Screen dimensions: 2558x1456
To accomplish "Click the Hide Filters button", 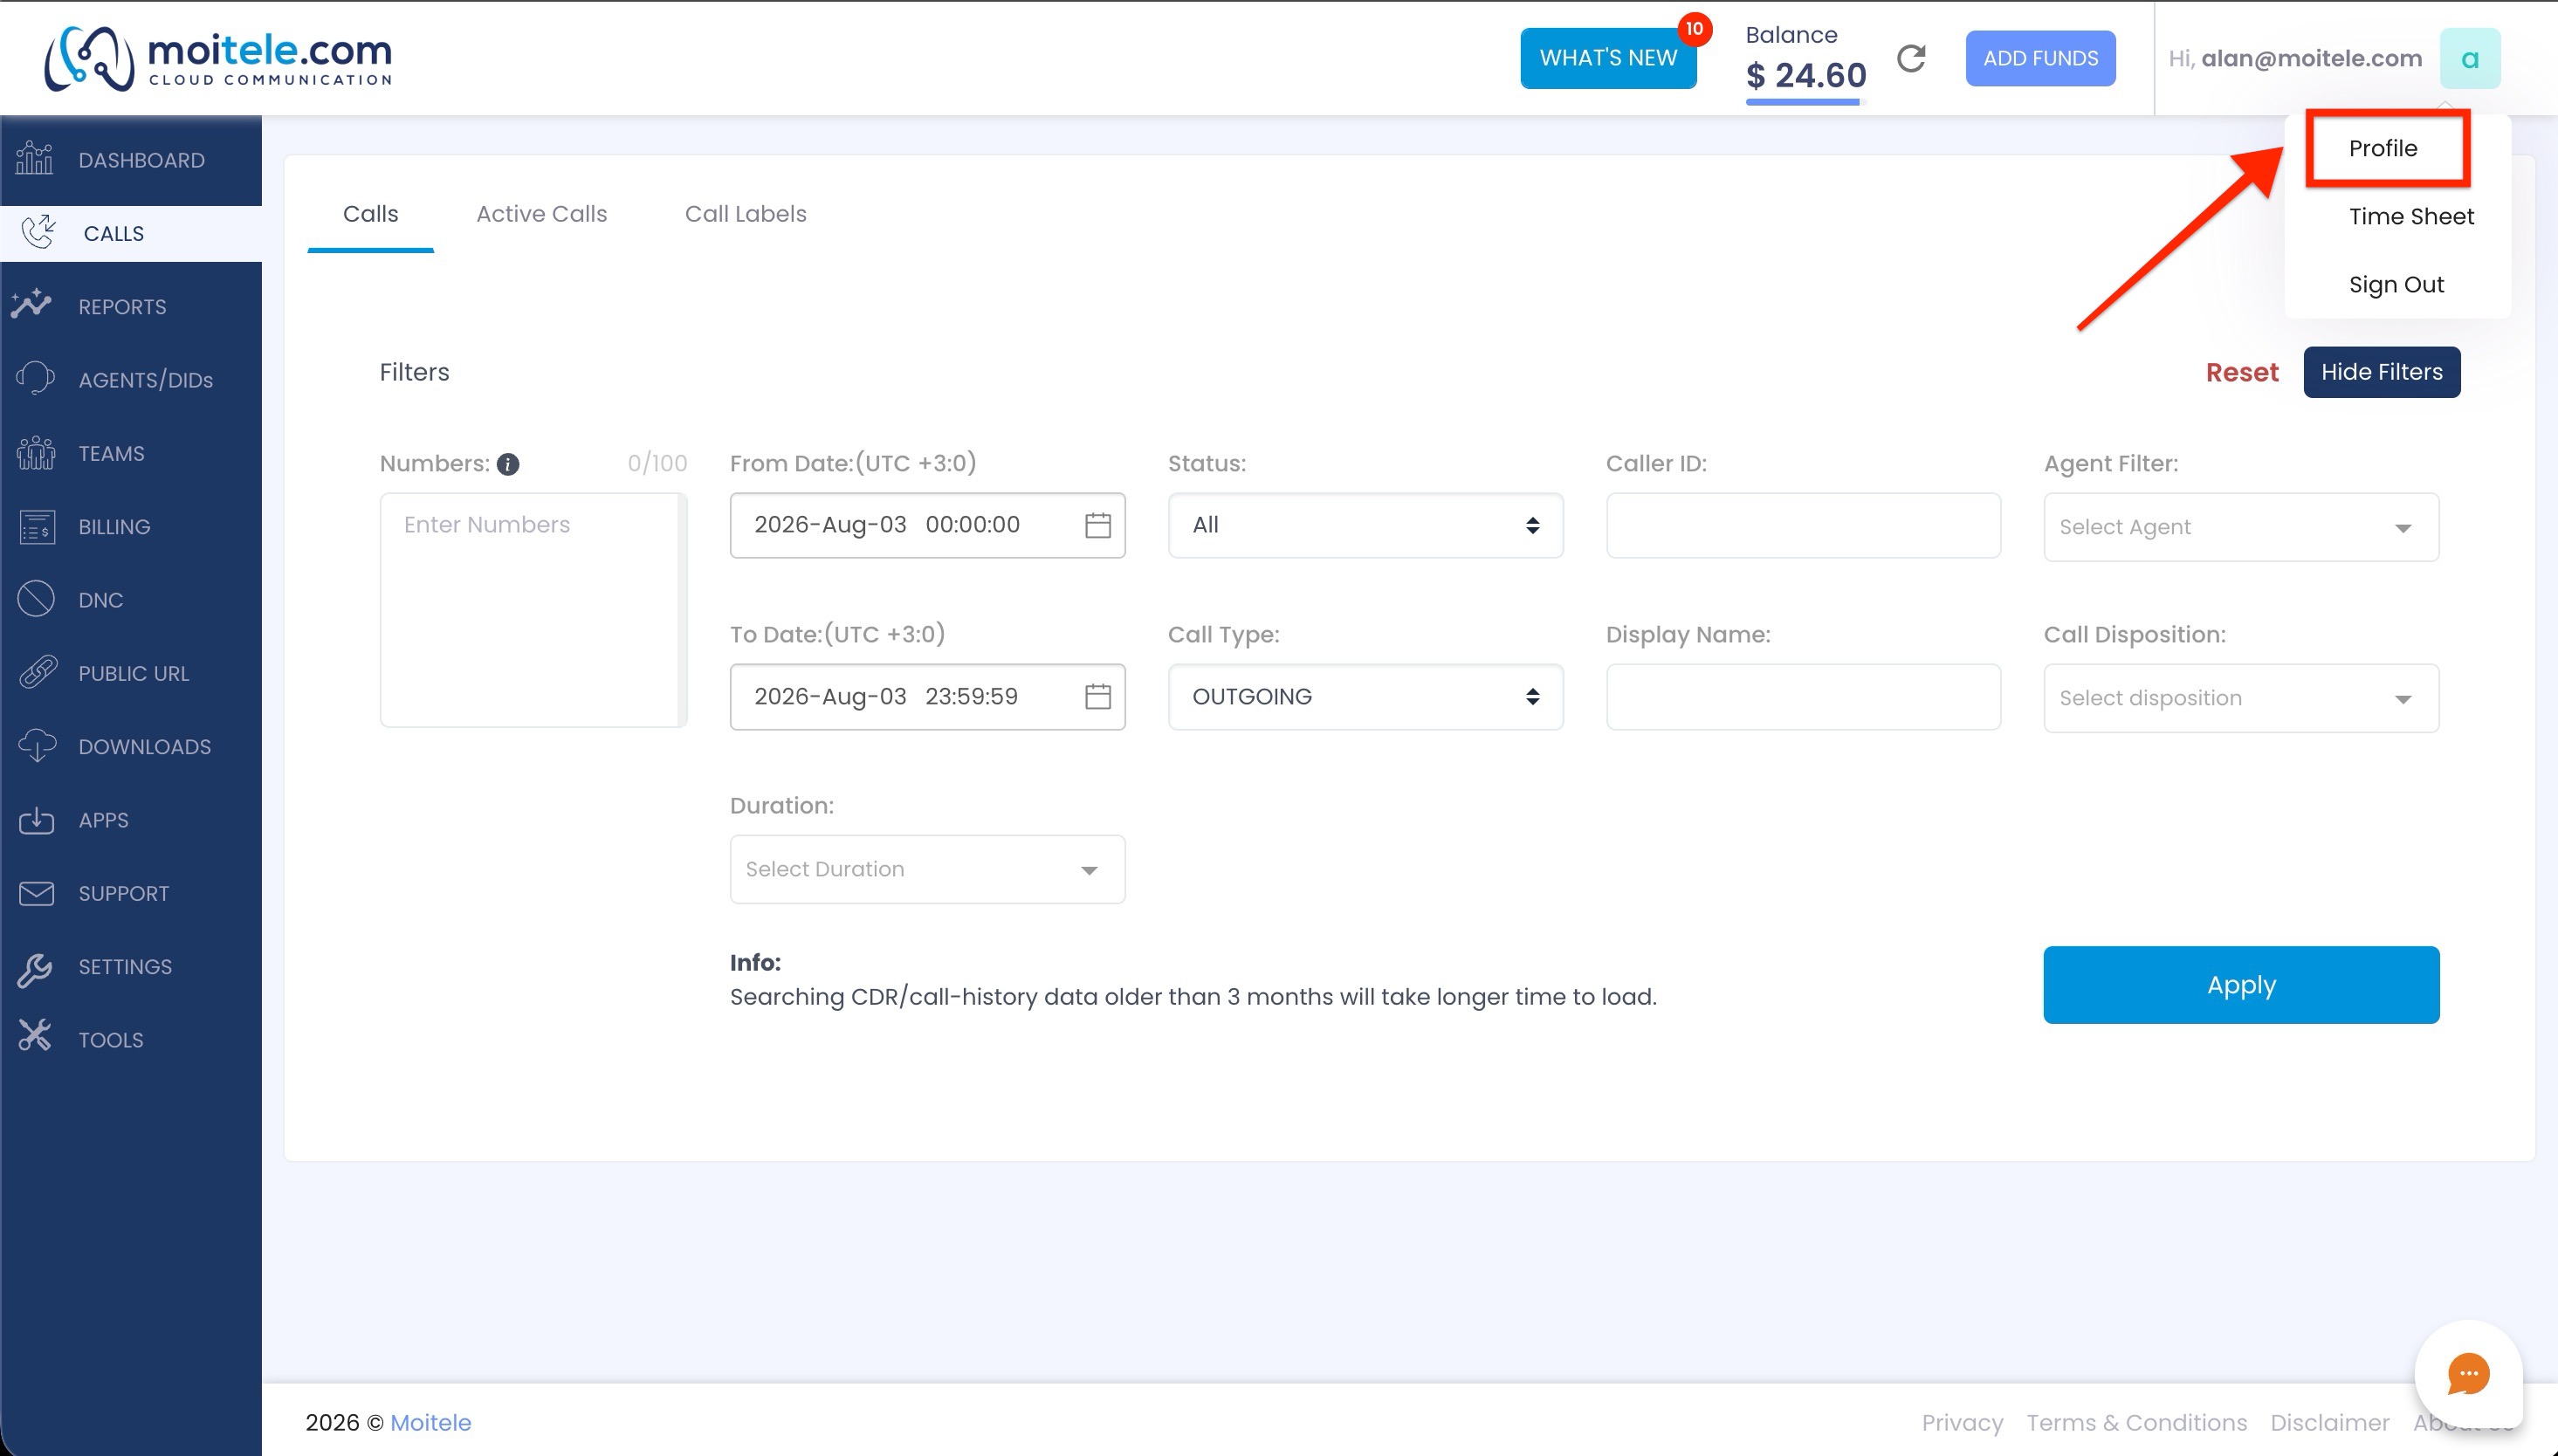I will (2381, 372).
